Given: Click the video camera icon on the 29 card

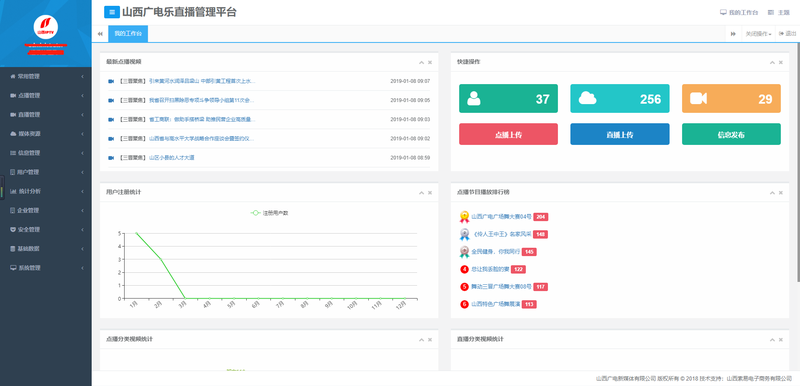Looking at the screenshot, I should [698, 98].
